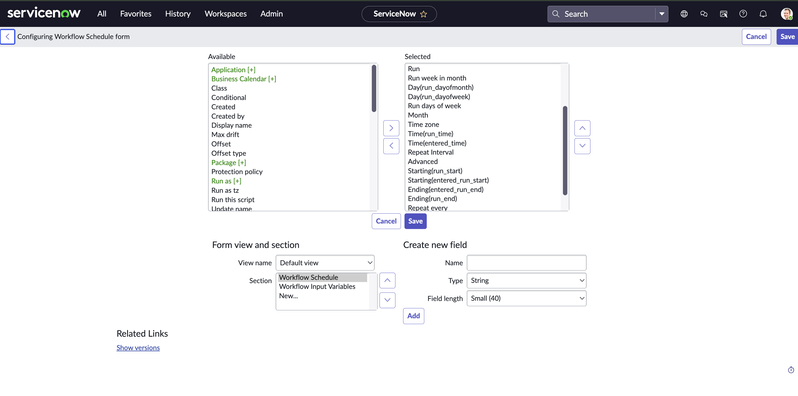The image size is (798, 396).
Task: Click the Selected list scrollbar
Action: [x=565, y=151]
